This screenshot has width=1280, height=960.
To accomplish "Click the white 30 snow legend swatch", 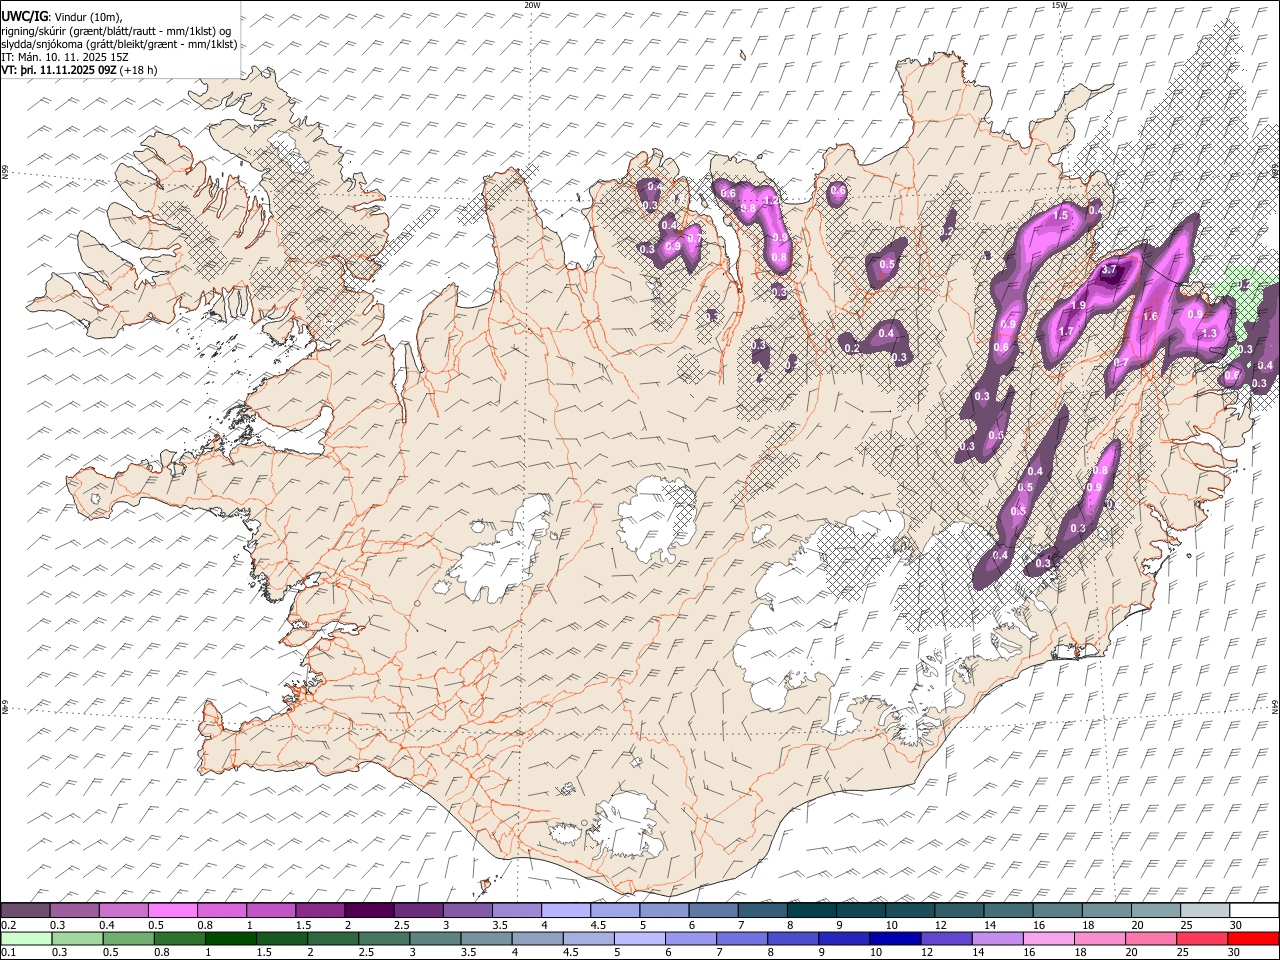I will [1254, 910].
